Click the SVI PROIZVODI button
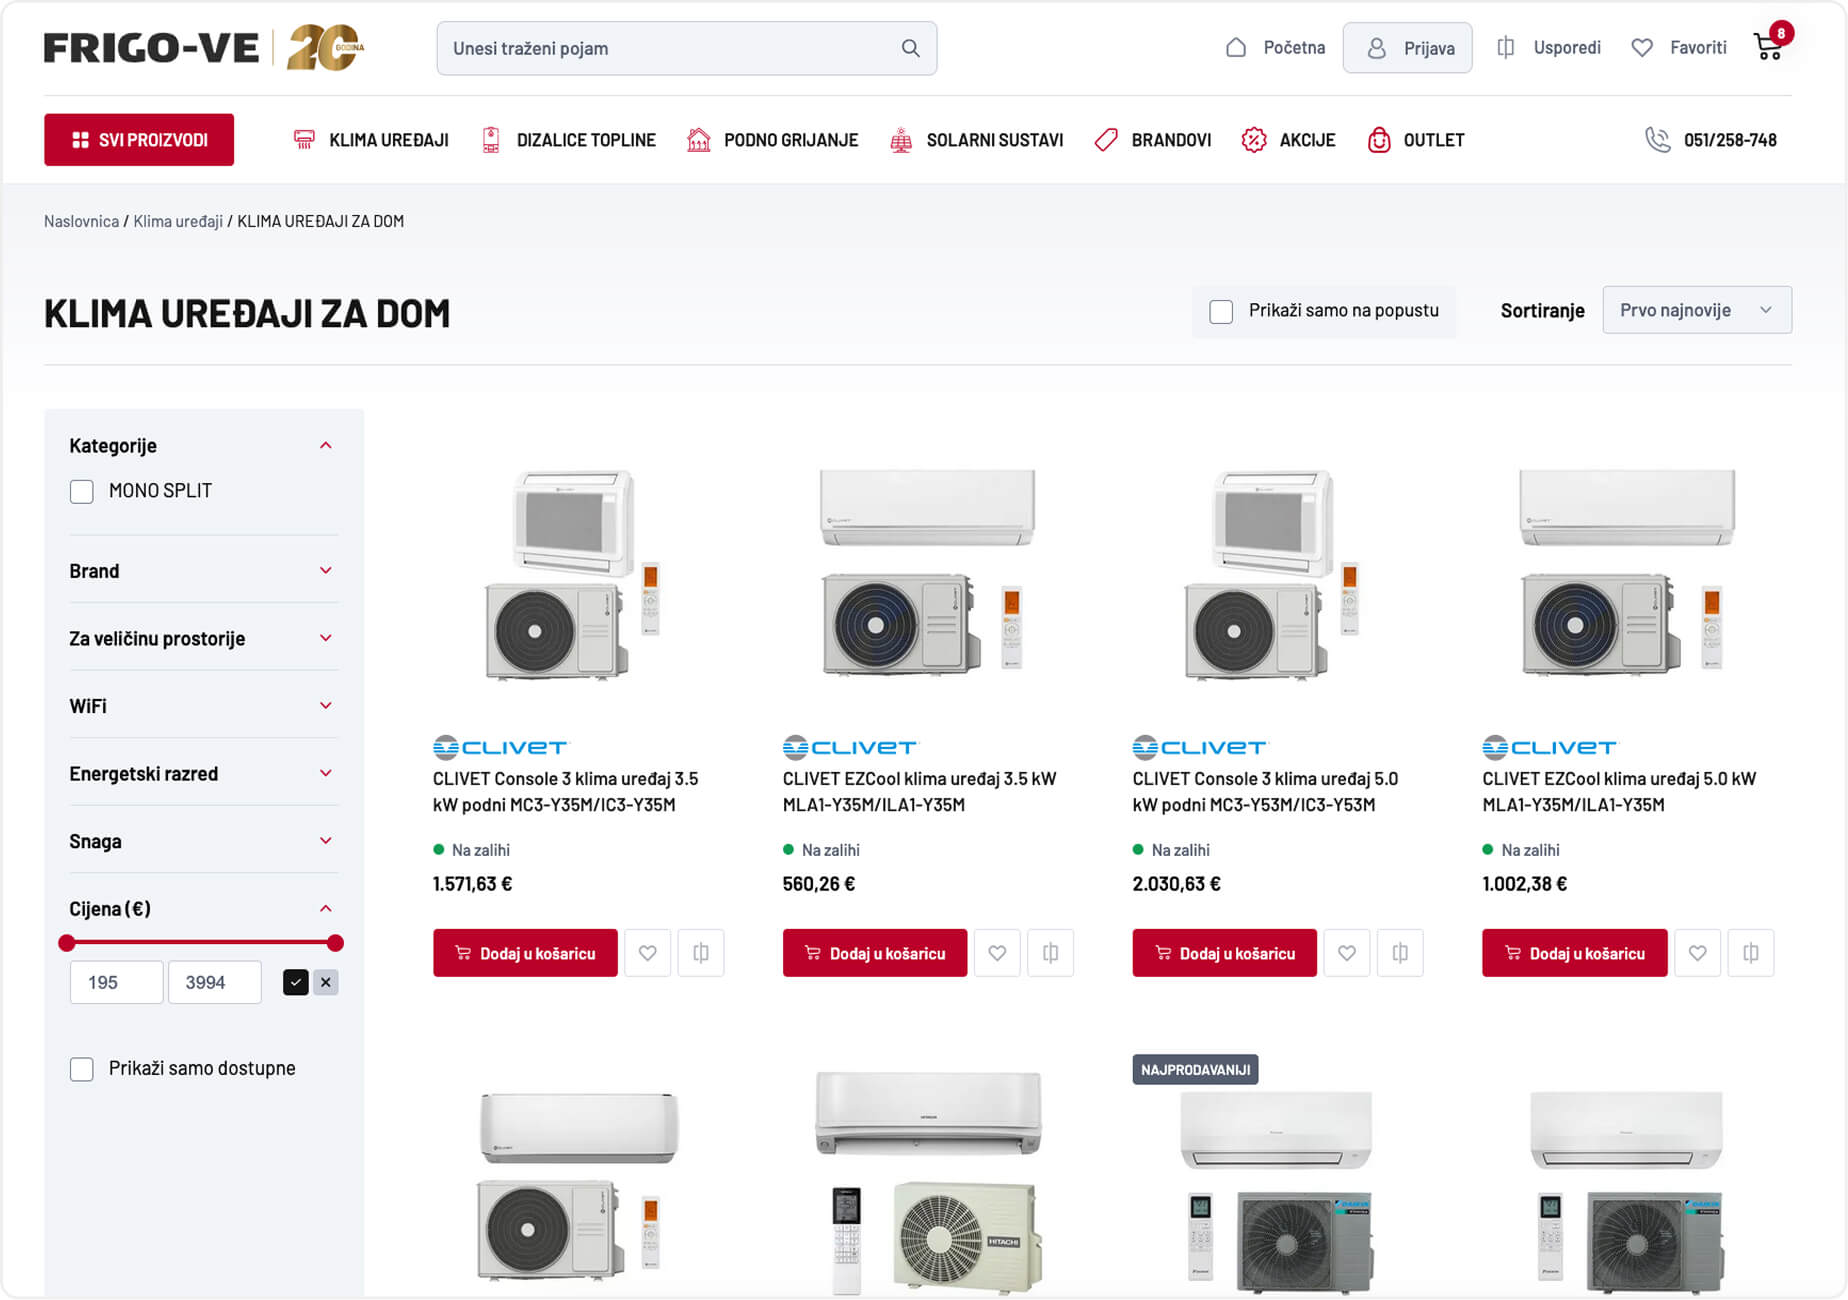Viewport: 1848px width, 1300px height. click(x=139, y=140)
